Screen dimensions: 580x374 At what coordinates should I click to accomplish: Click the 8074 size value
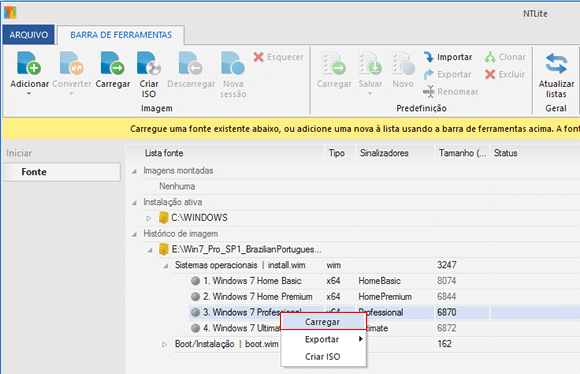pos(446,281)
